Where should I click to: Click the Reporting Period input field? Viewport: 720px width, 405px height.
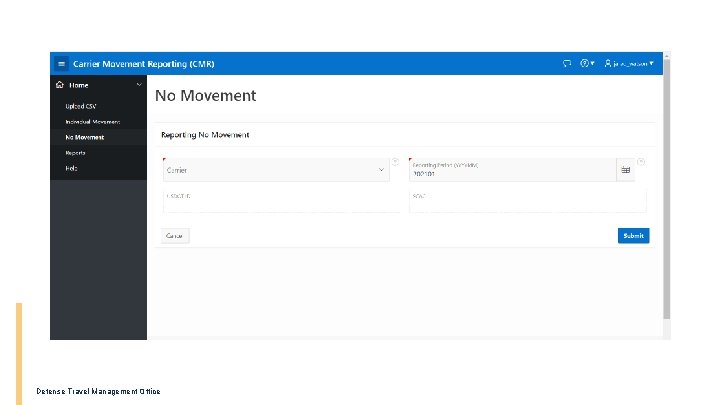tap(512, 170)
